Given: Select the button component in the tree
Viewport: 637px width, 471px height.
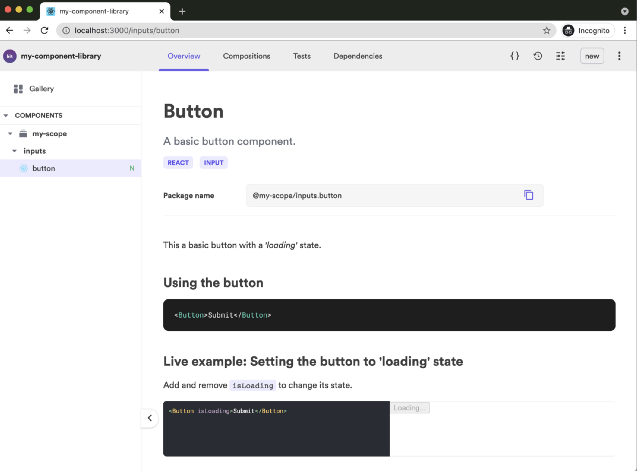Looking at the screenshot, I should pos(44,168).
